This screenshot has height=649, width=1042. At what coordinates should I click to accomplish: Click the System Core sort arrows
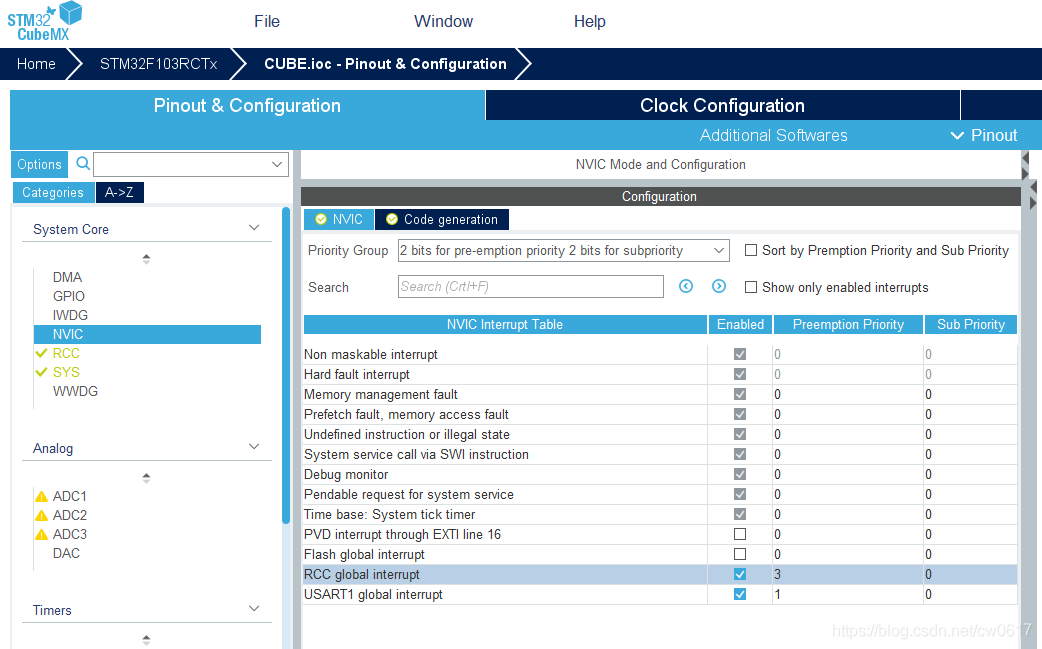pyautogui.click(x=146, y=258)
